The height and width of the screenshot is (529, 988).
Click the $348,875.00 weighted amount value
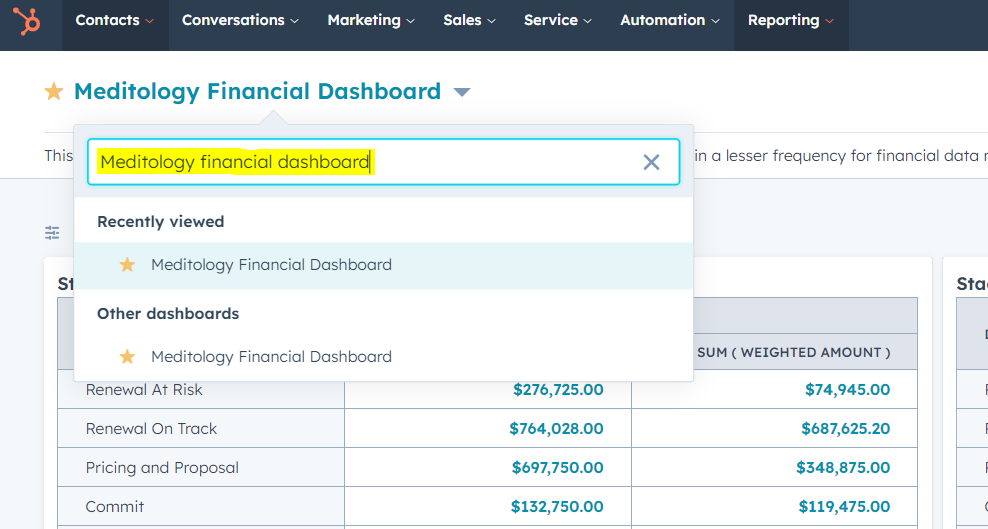tap(842, 468)
